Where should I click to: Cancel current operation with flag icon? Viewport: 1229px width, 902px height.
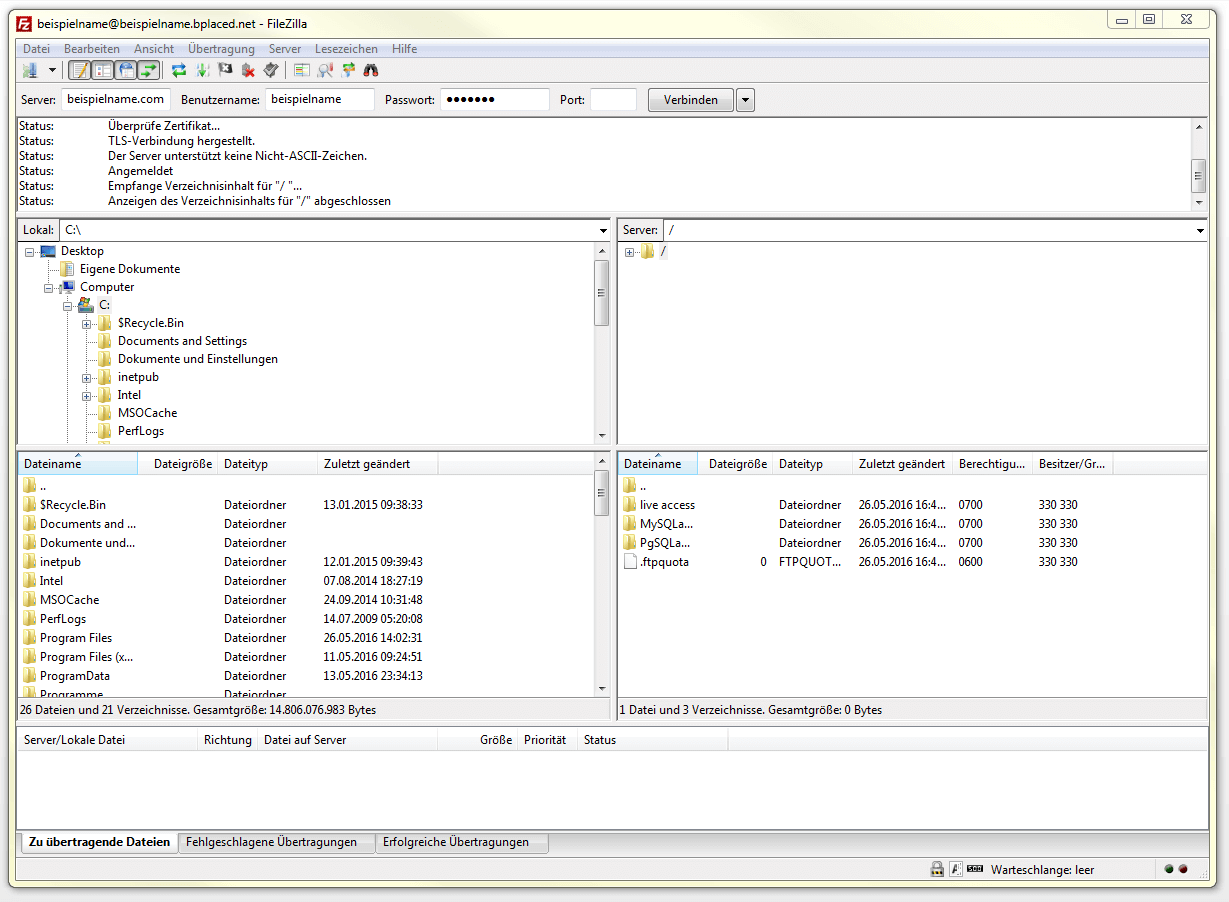(225, 70)
